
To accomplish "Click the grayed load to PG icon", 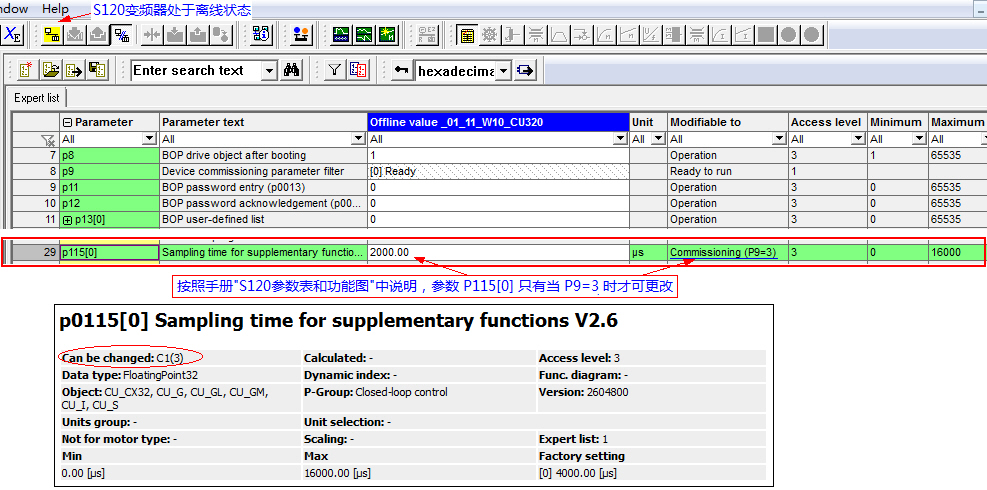I will tap(98, 35).
